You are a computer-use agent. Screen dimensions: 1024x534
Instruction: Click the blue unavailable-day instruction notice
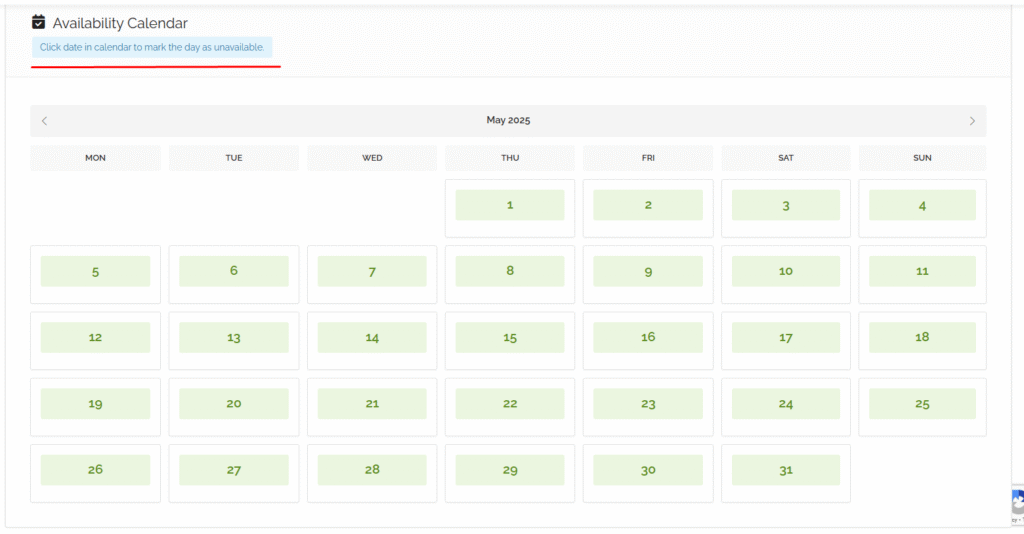click(152, 47)
